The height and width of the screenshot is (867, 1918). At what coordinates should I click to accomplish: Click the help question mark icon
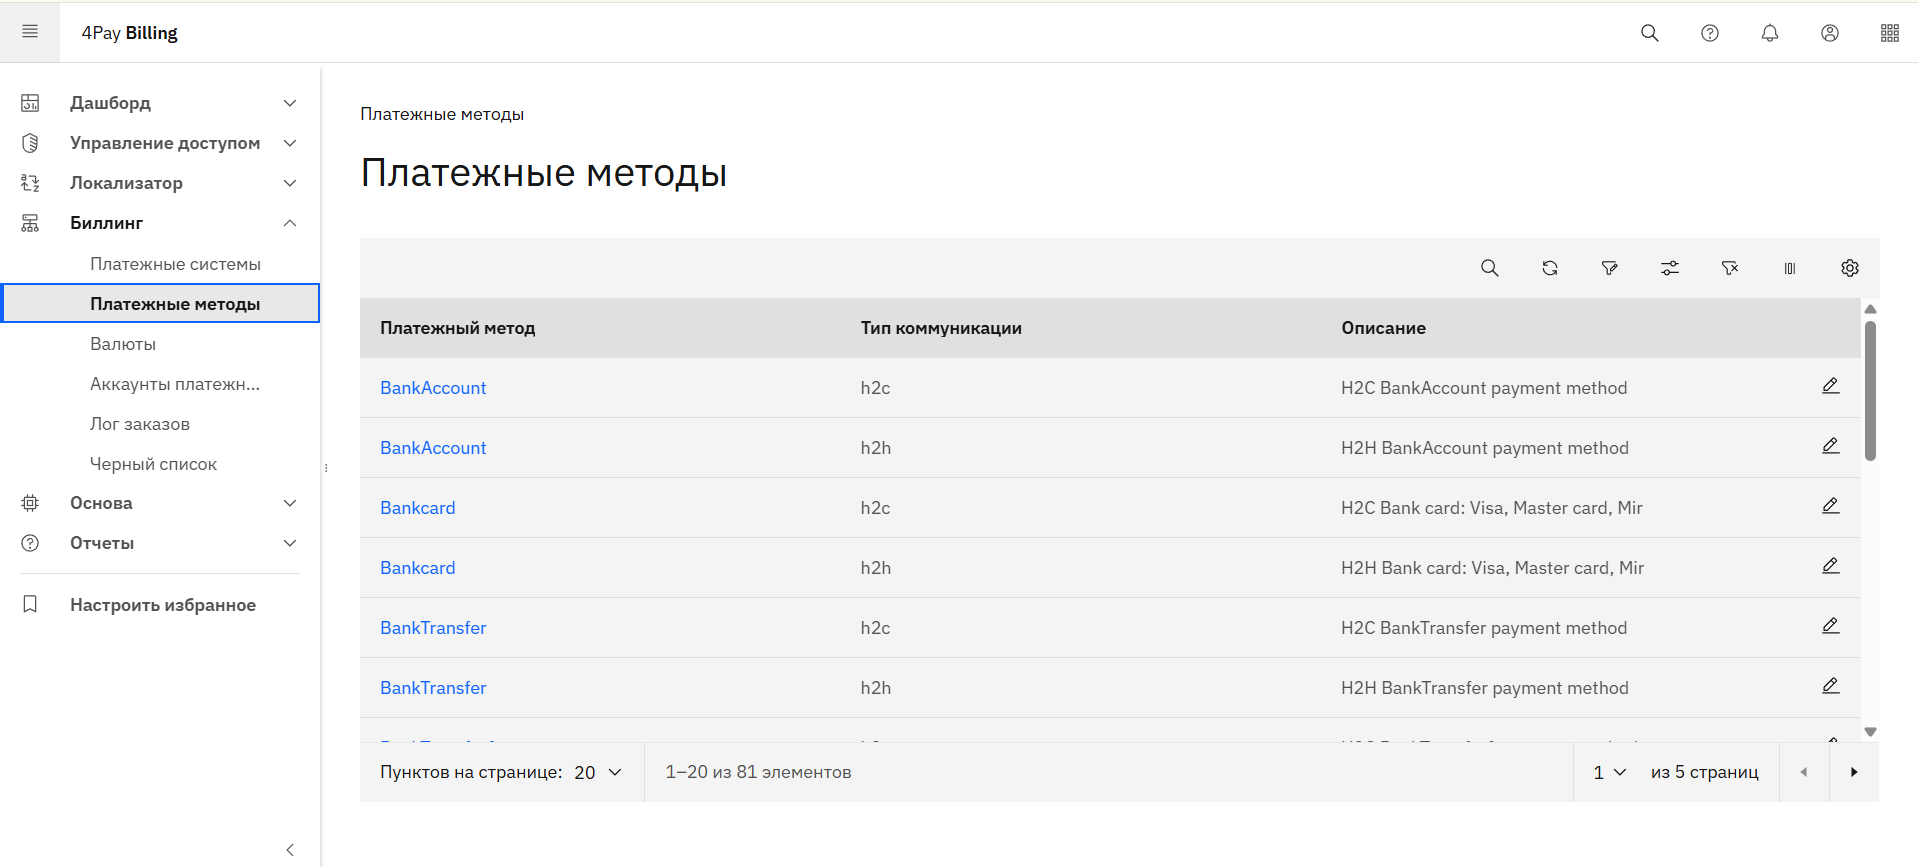click(1709, 33)
